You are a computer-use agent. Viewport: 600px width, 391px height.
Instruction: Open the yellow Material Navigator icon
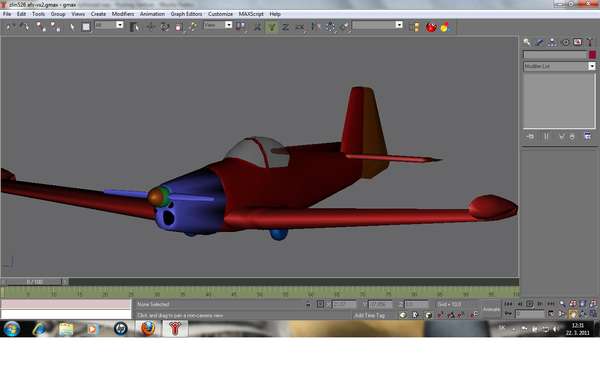(445, 27)
